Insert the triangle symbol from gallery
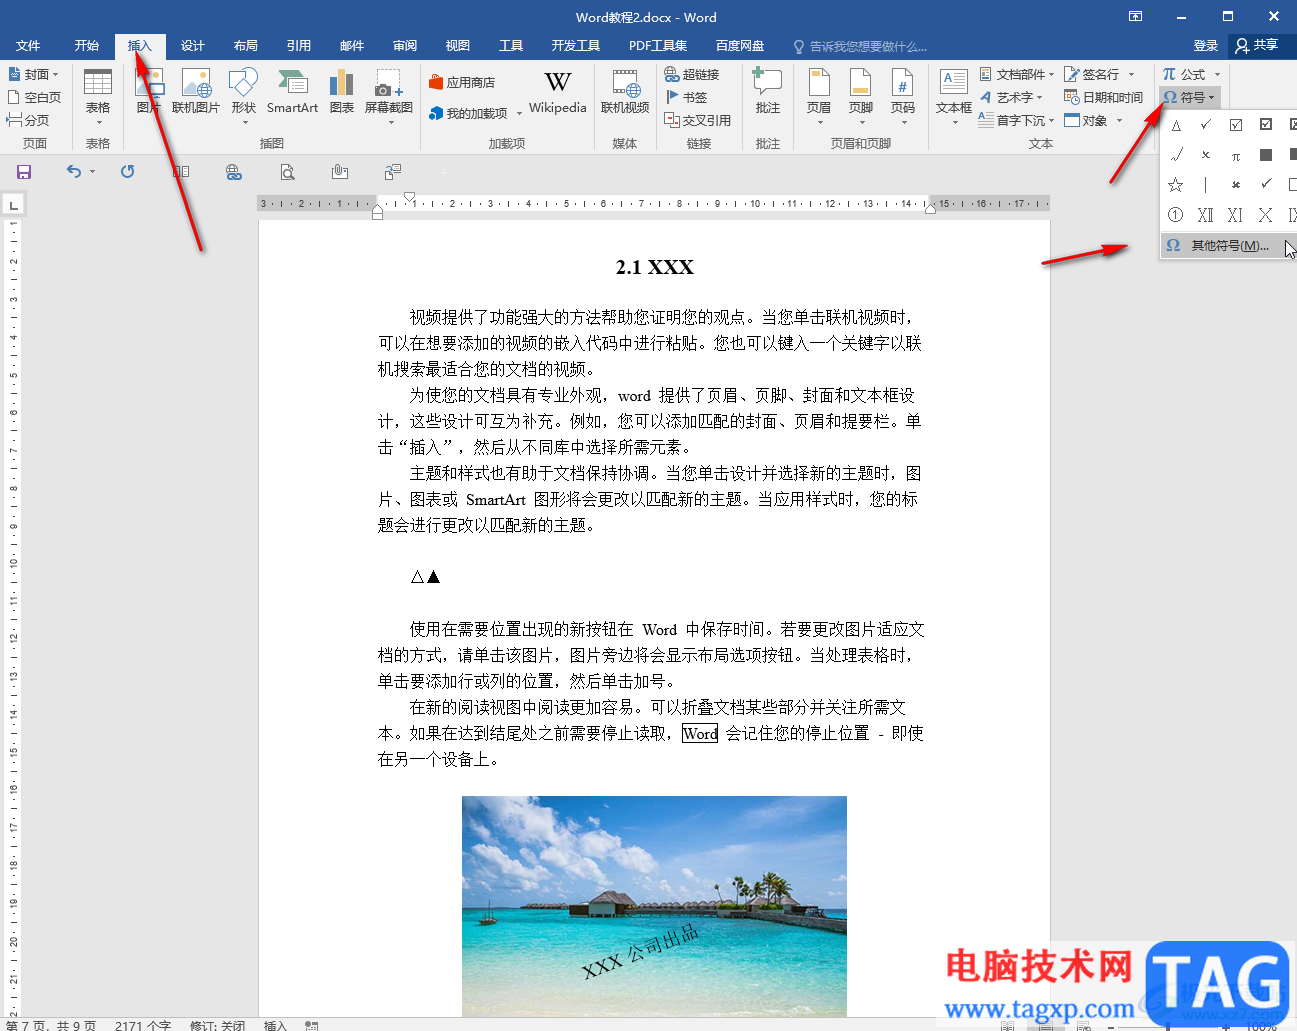1297x1031 pixels. tap(1176, 125)
